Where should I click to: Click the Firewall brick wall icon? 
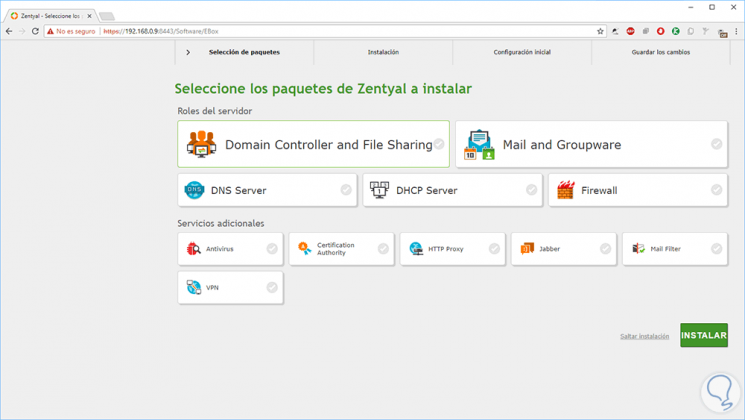(565, 190)
